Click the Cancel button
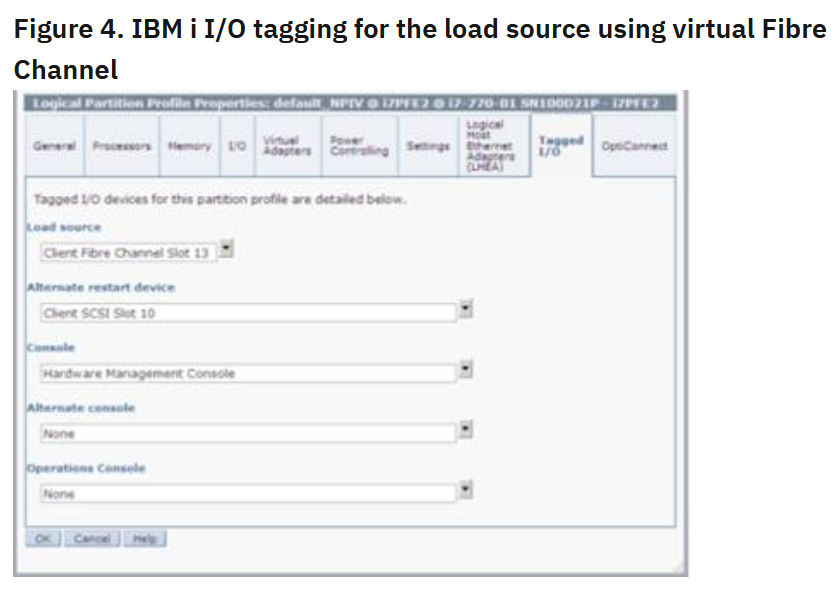840x599 pixels. coord(92,538)
